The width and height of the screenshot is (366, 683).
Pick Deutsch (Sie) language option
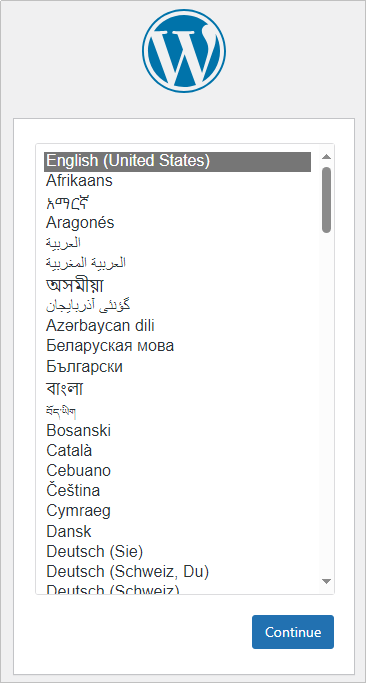[x=177, y=552]
